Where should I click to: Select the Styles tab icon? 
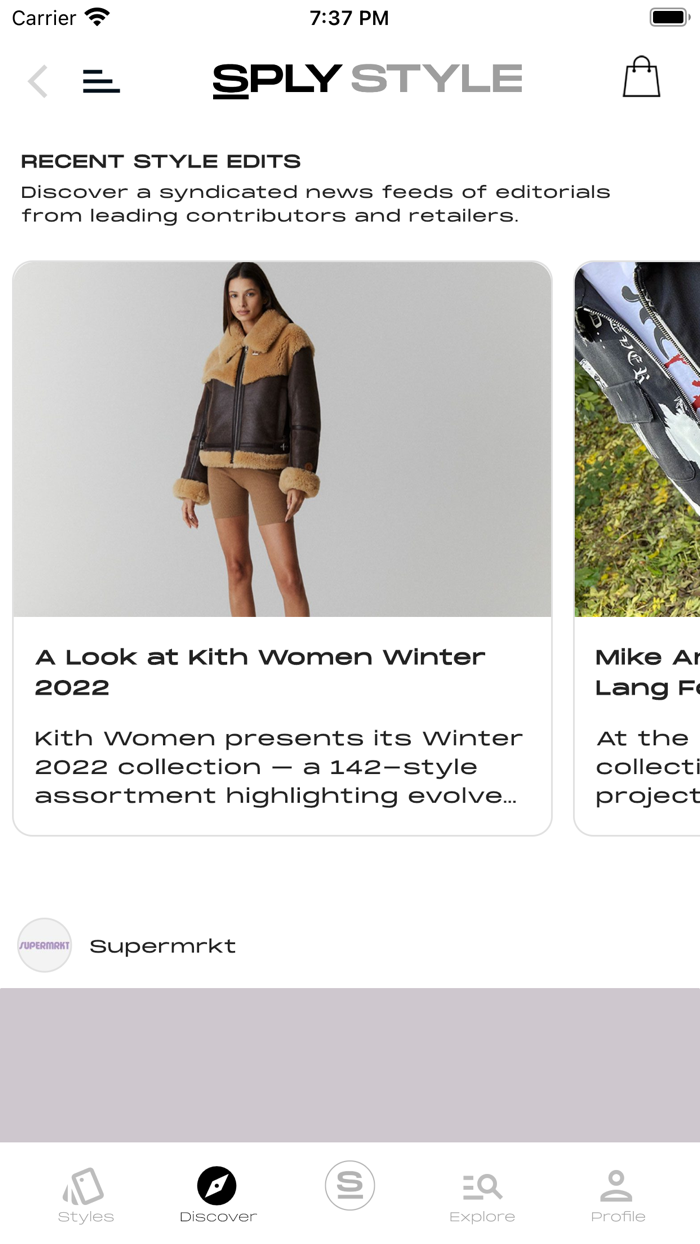coord(84,1187)
